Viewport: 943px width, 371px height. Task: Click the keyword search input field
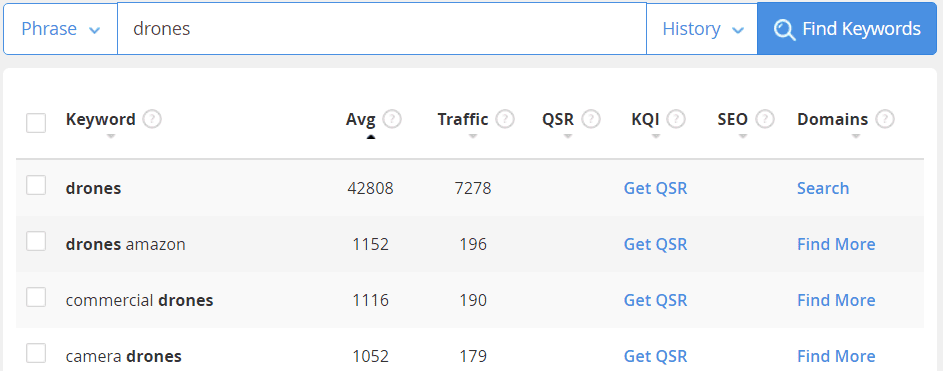pos(382,29)
